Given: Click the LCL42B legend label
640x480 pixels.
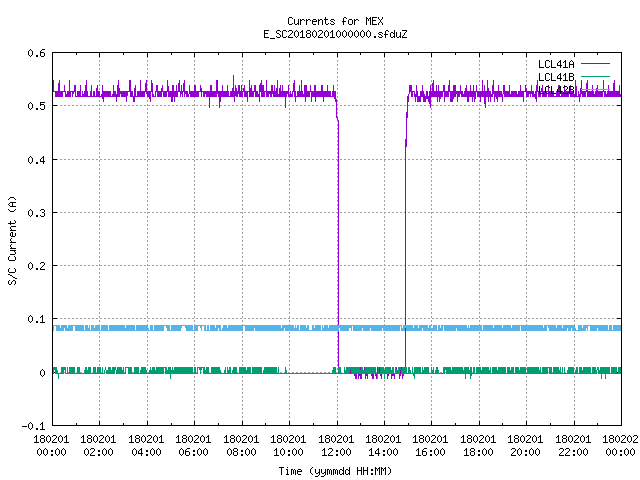Looking at the screenshot, I should click(x=556, y=90).
